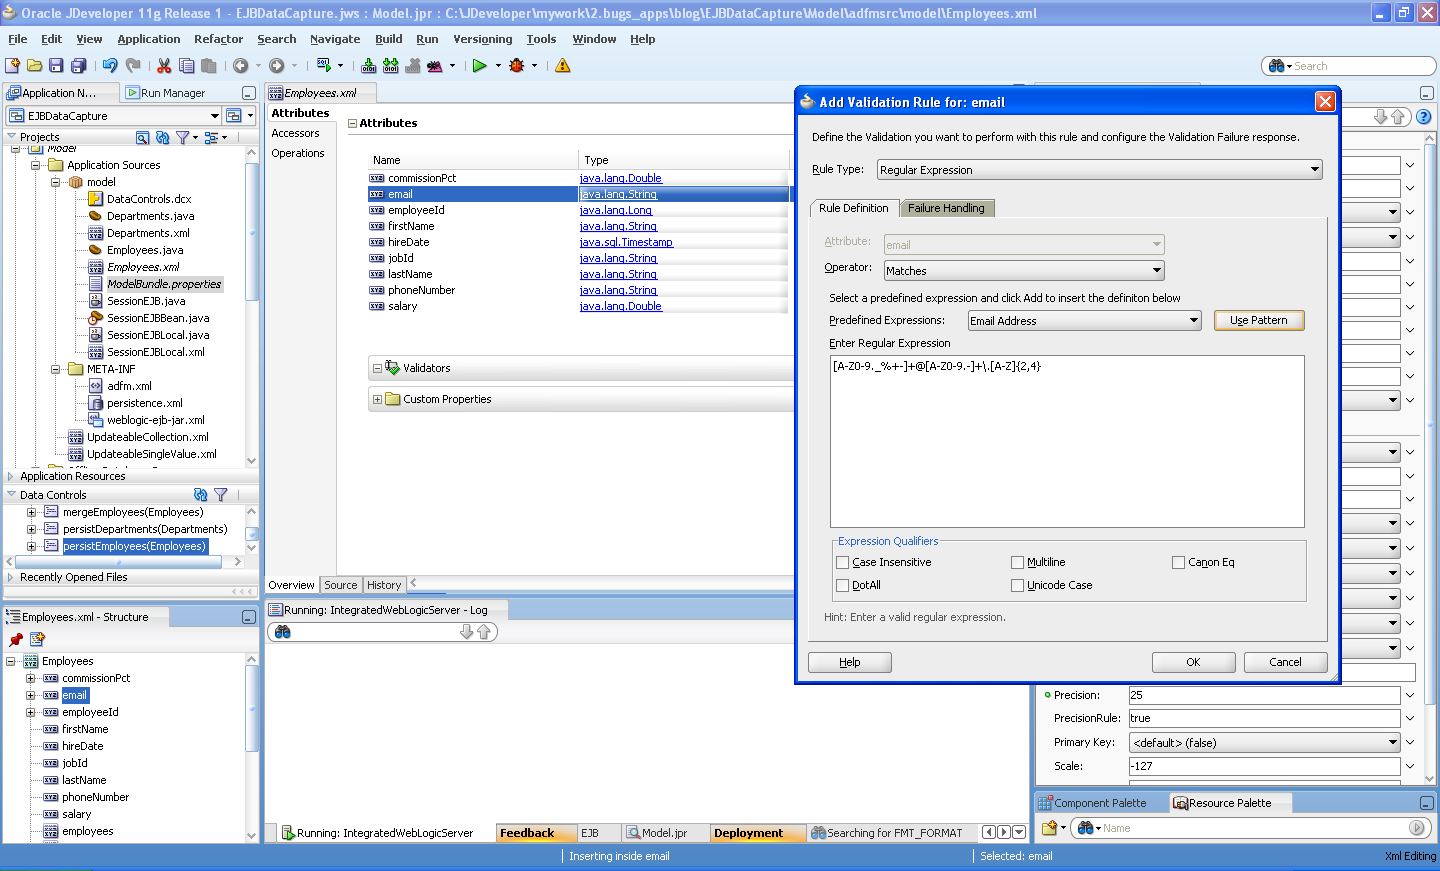Open a file with the Open folder icon
The image size is (1440, 871).
[x=34, y=67]
